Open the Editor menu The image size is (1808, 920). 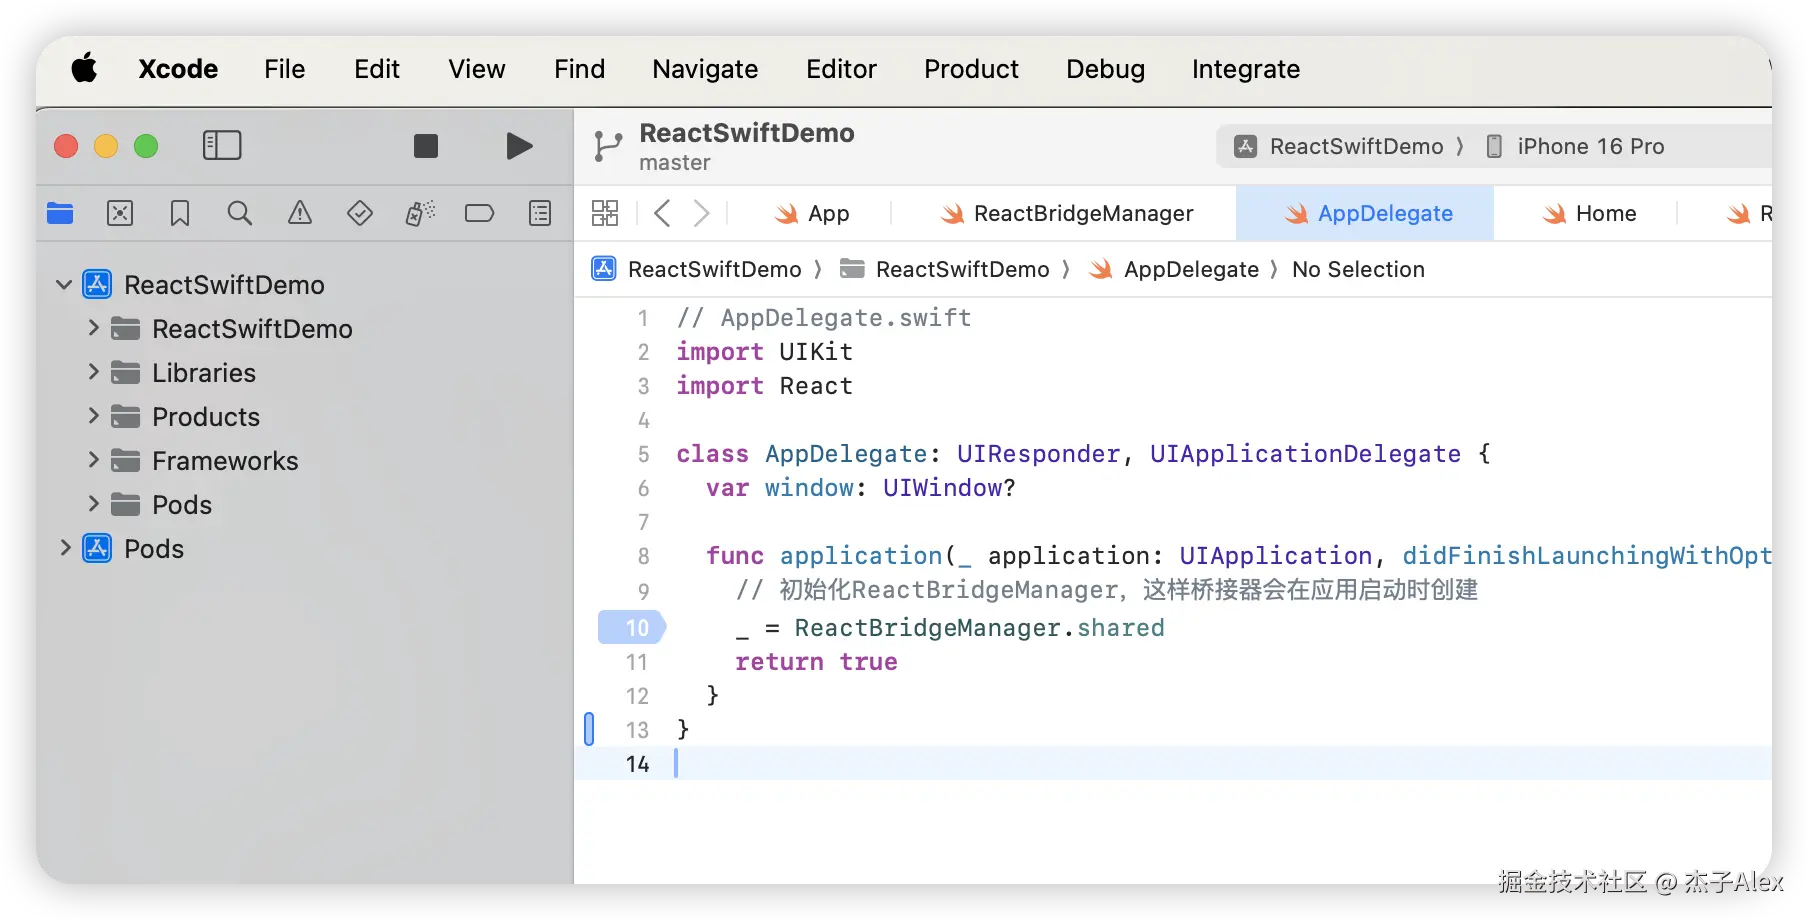(x=841, y=69)
